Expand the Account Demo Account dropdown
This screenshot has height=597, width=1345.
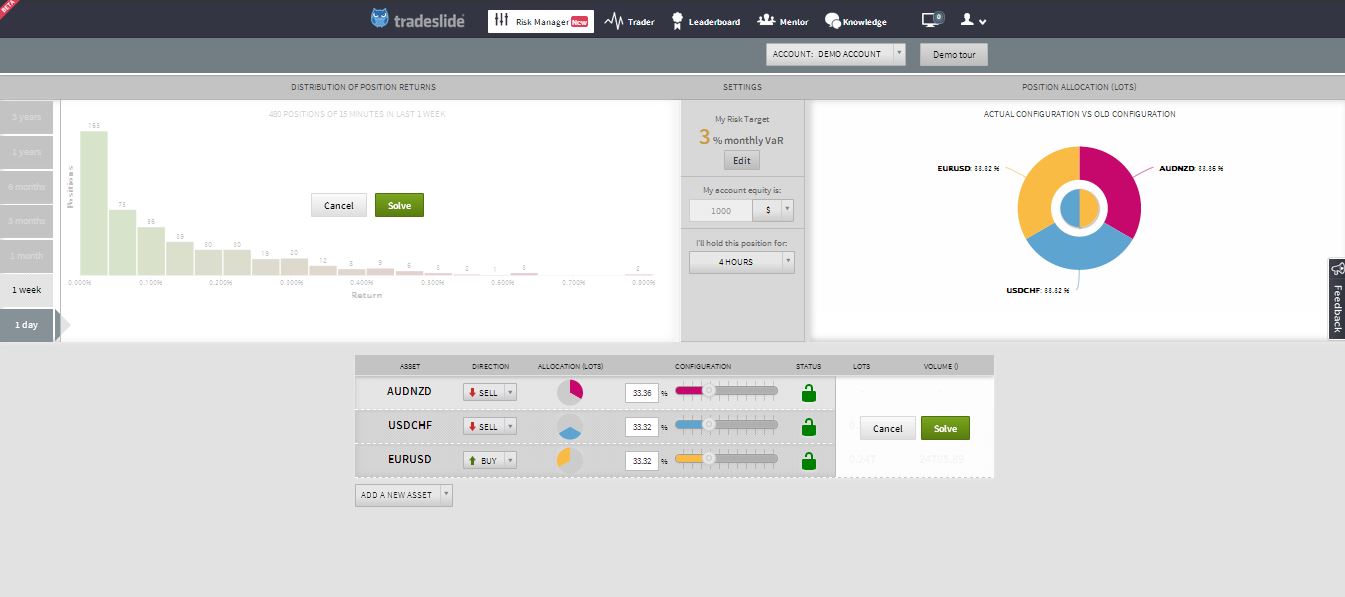836,54
